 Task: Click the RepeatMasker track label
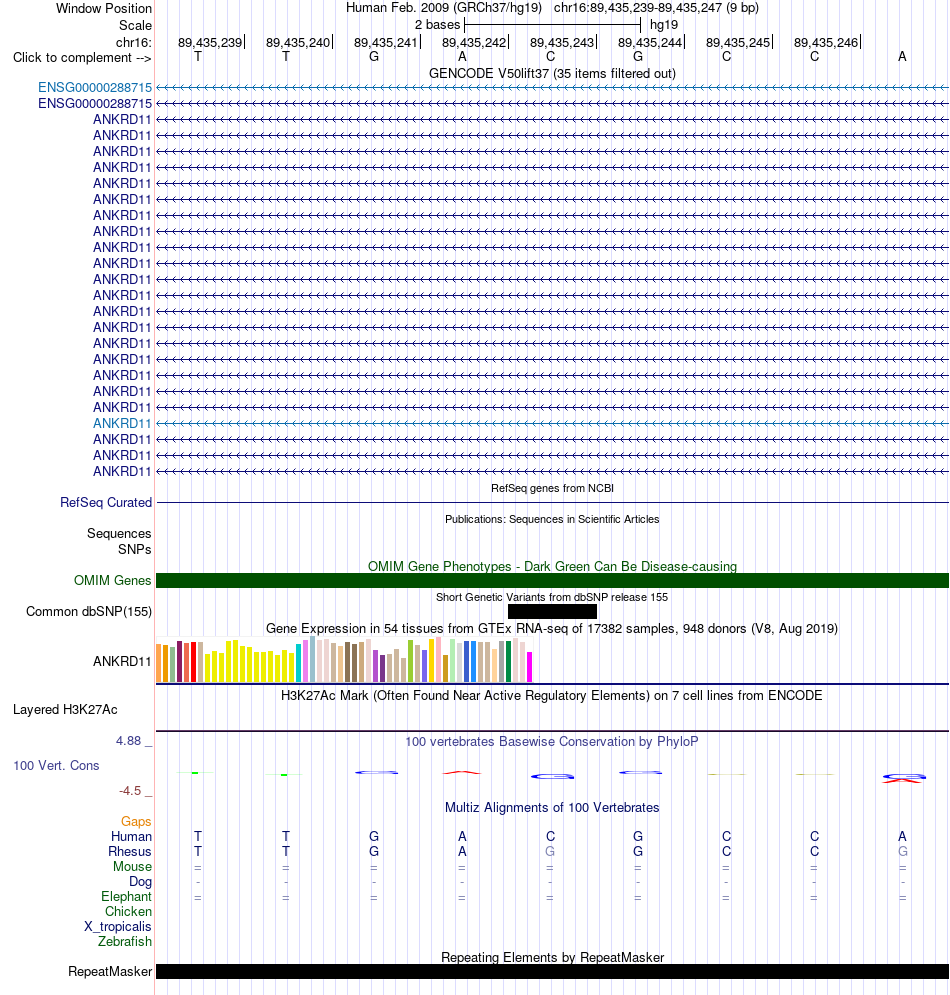[x=110, y=972]
